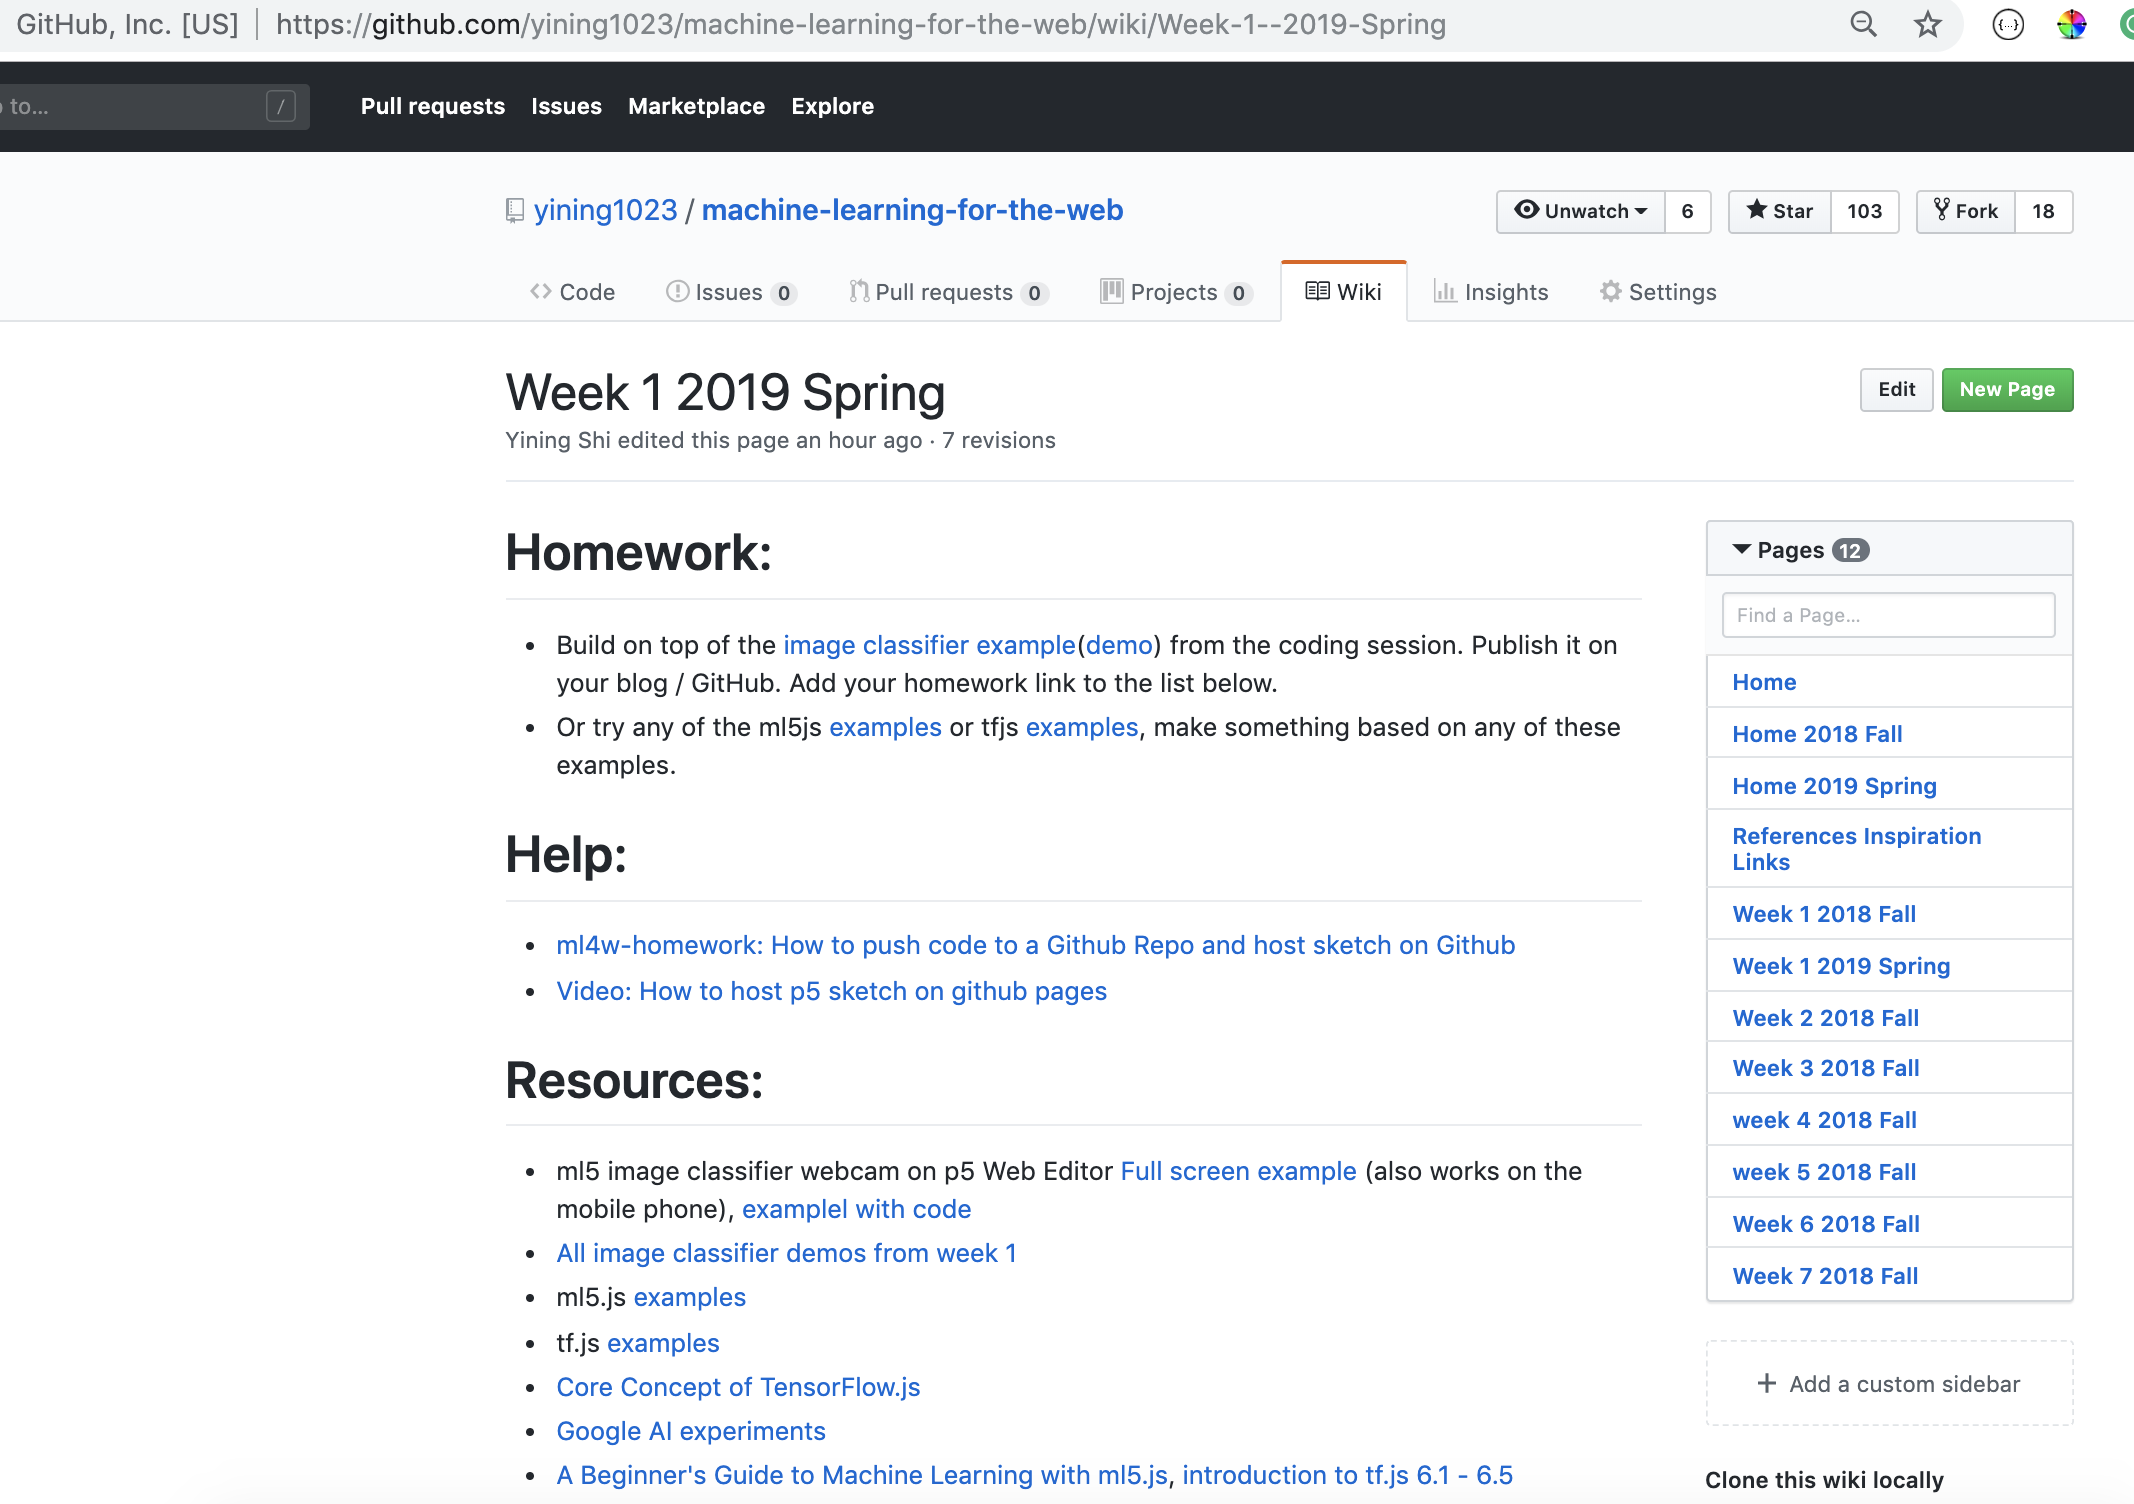Image resolution: width=2134 pixels, height=1504 pixels.
Task: Click the green New Page button
Action: click(2006, 389)
